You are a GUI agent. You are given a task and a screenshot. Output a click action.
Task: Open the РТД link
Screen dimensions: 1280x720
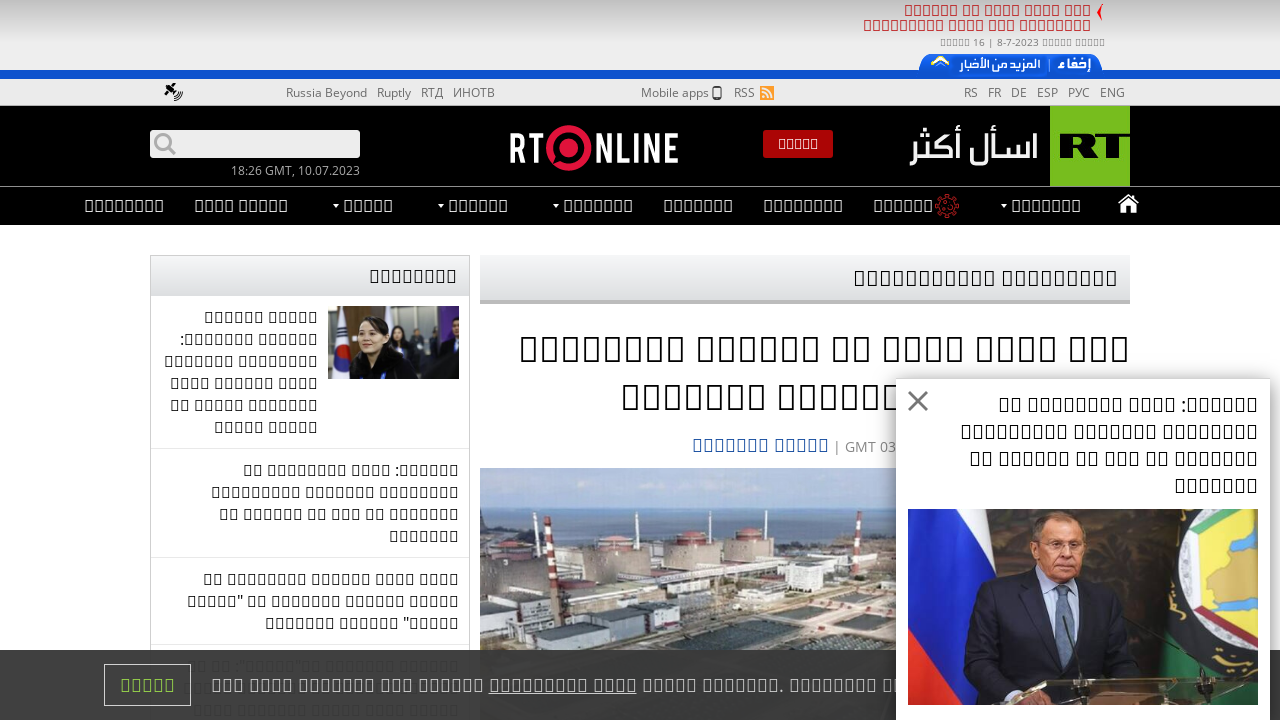[432, 93]
